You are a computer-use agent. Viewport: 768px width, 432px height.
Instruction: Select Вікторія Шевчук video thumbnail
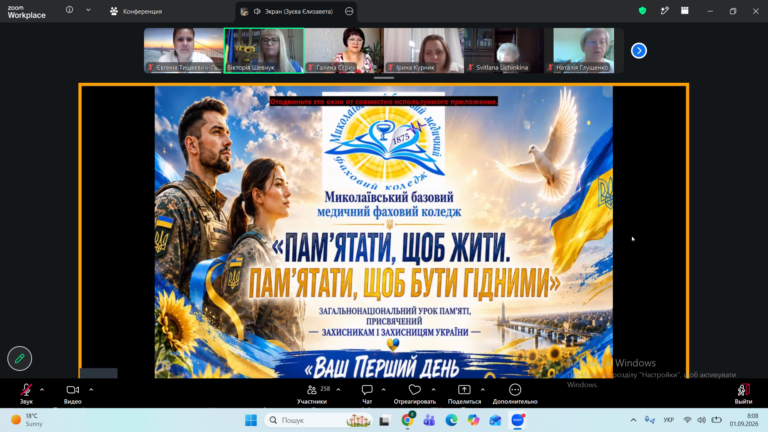(264, 50)
